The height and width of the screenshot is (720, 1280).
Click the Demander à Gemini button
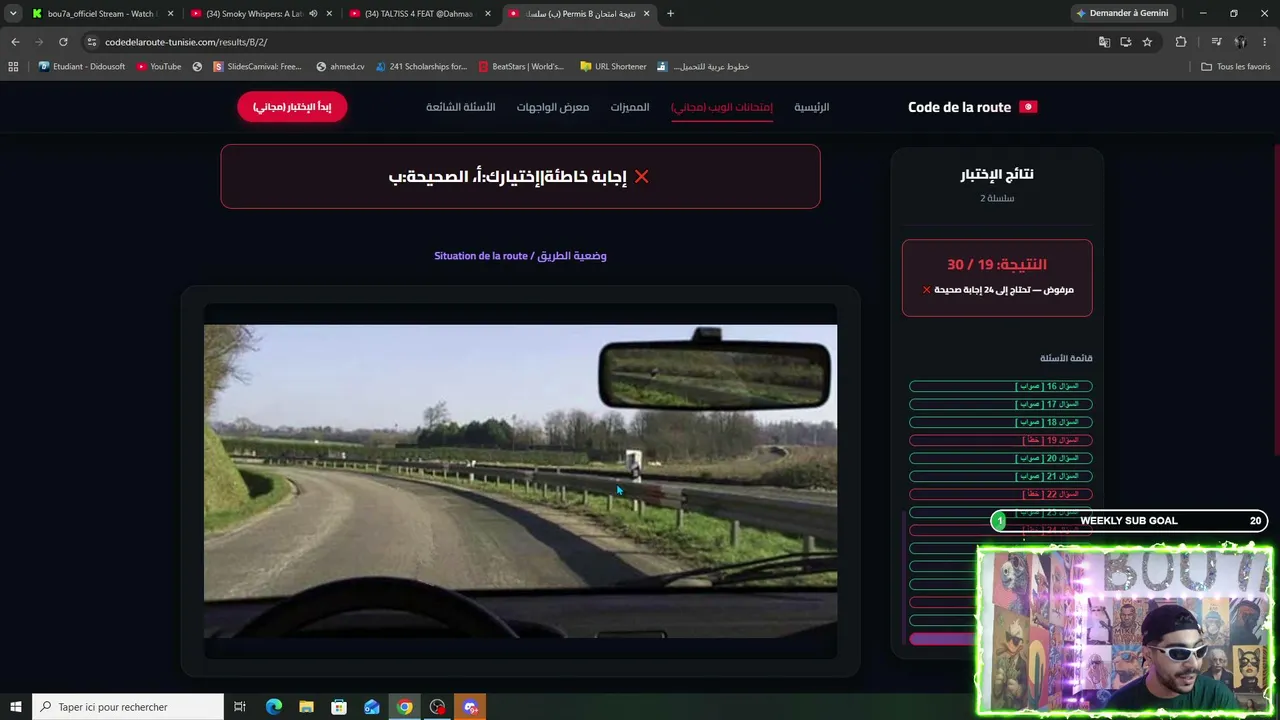pos(1122,13)
